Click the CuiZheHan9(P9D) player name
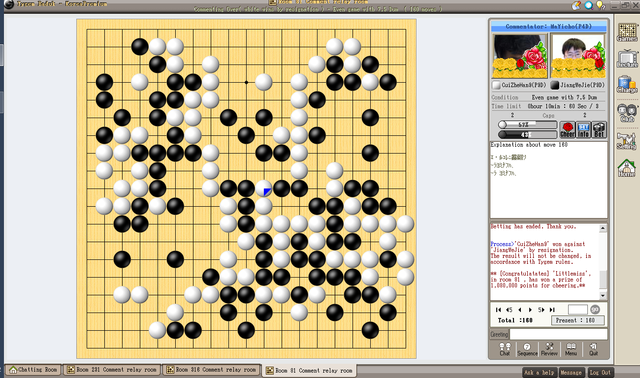 pos(523,85)
